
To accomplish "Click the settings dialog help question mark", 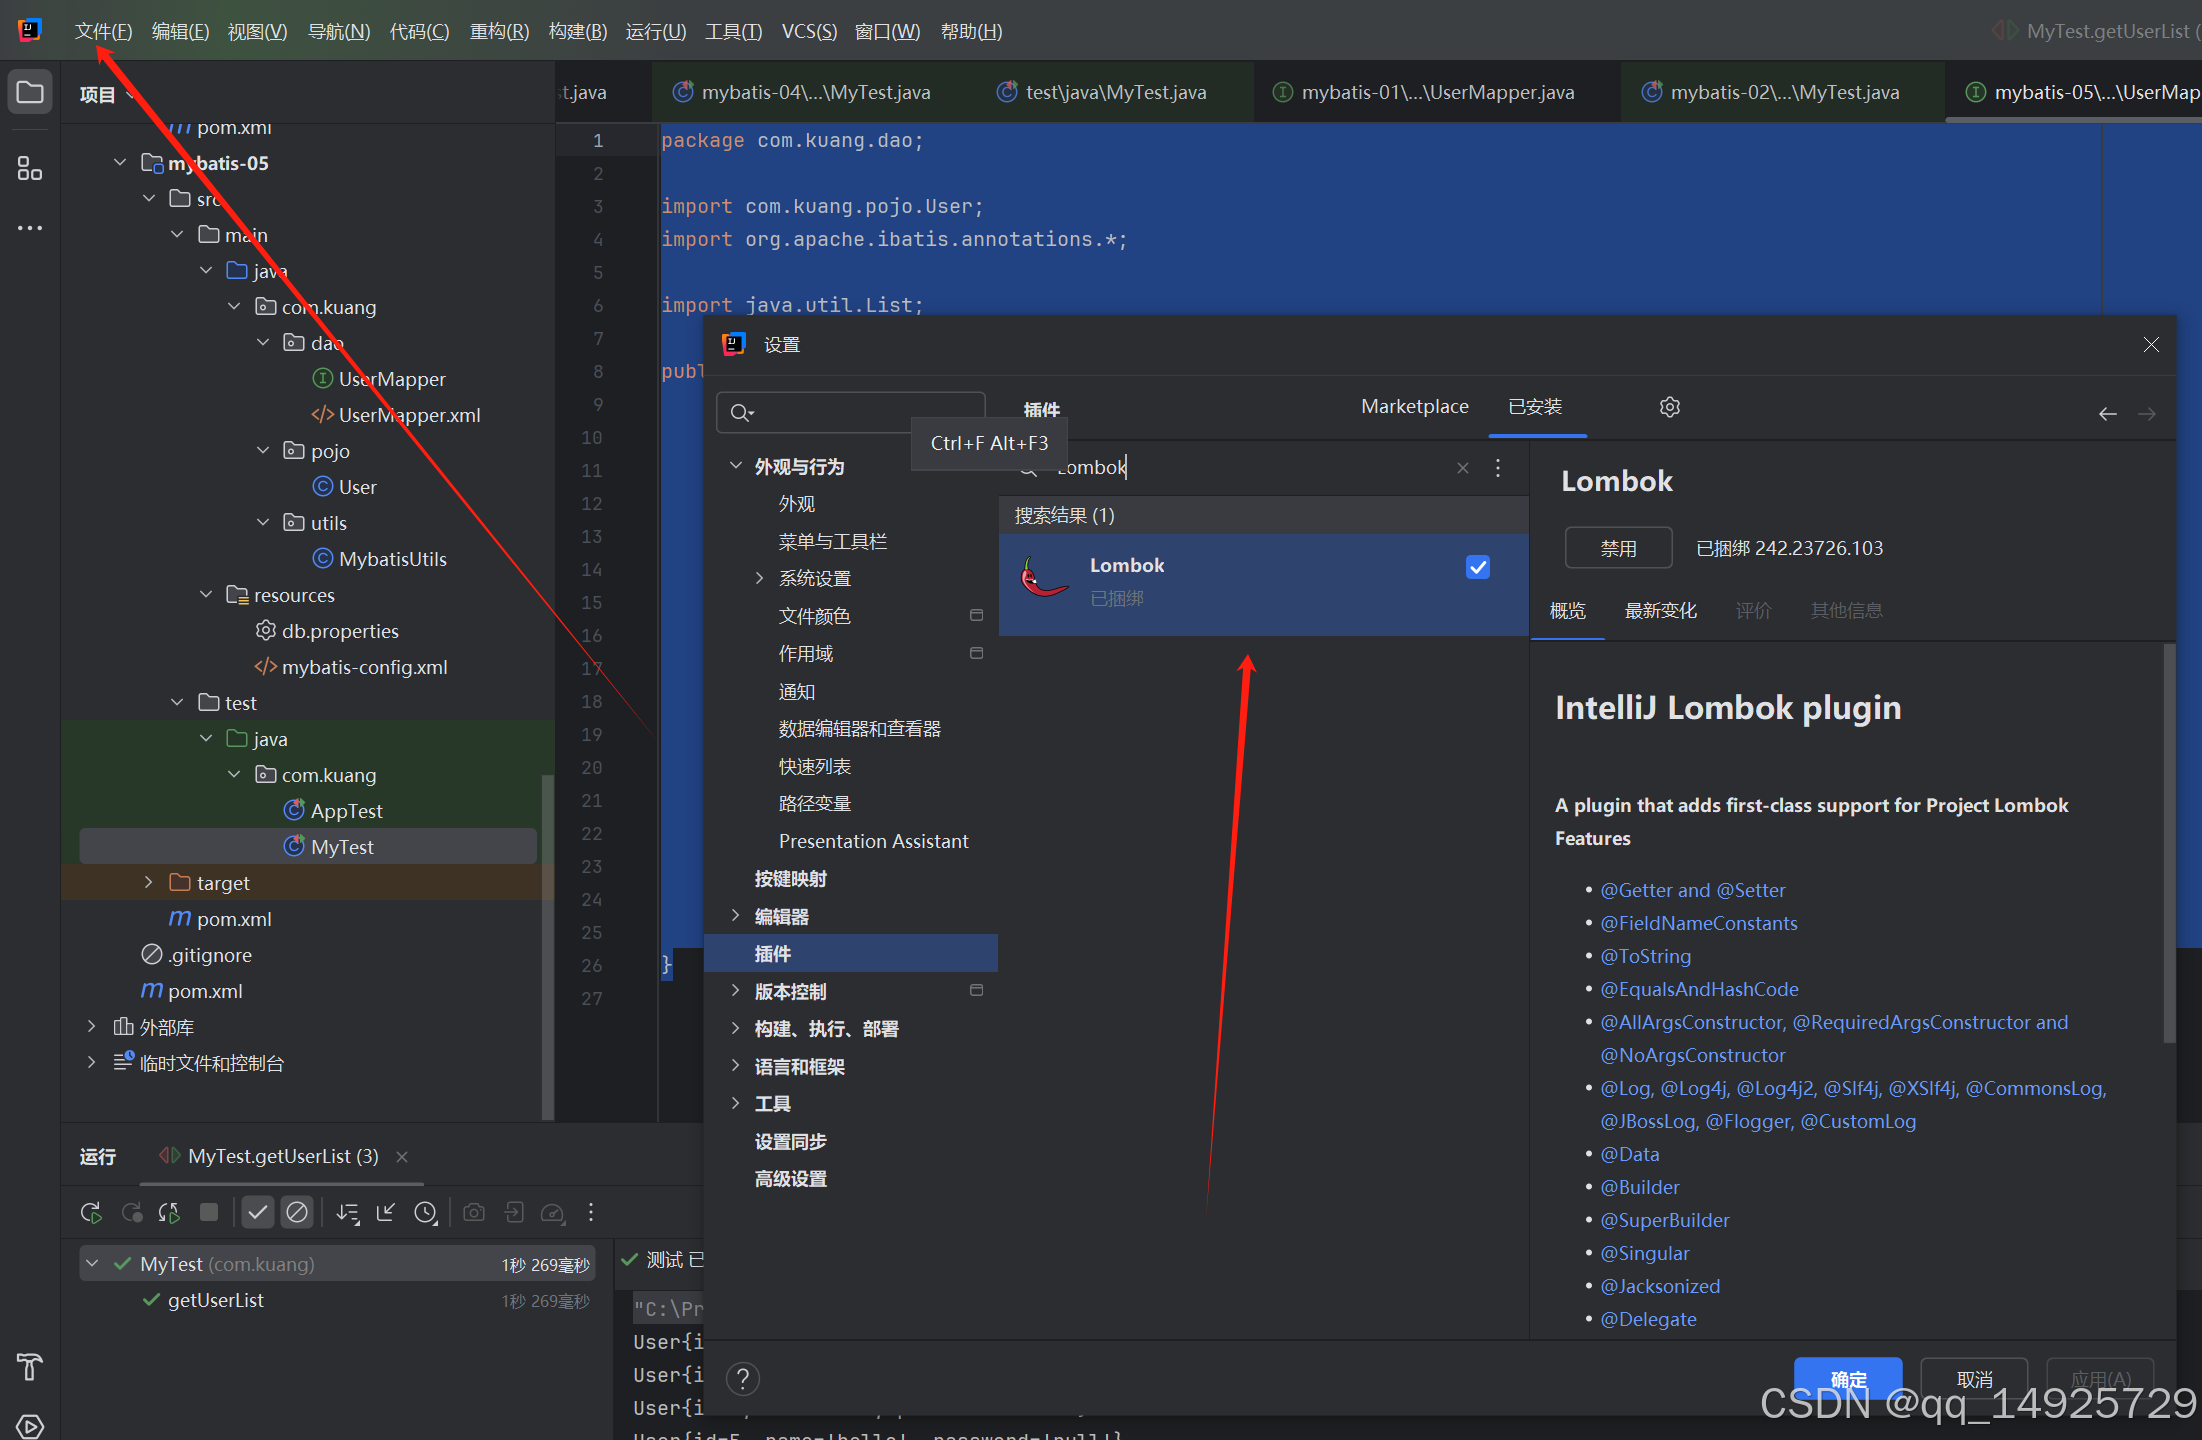I will click(x=742, y=1380).
